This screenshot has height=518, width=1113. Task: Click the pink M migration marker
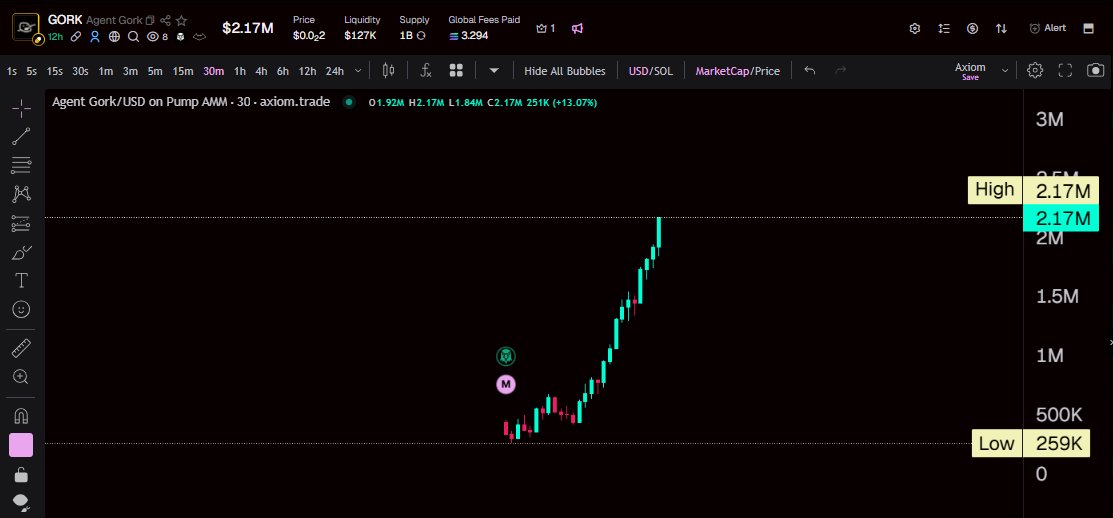(505, 385)
